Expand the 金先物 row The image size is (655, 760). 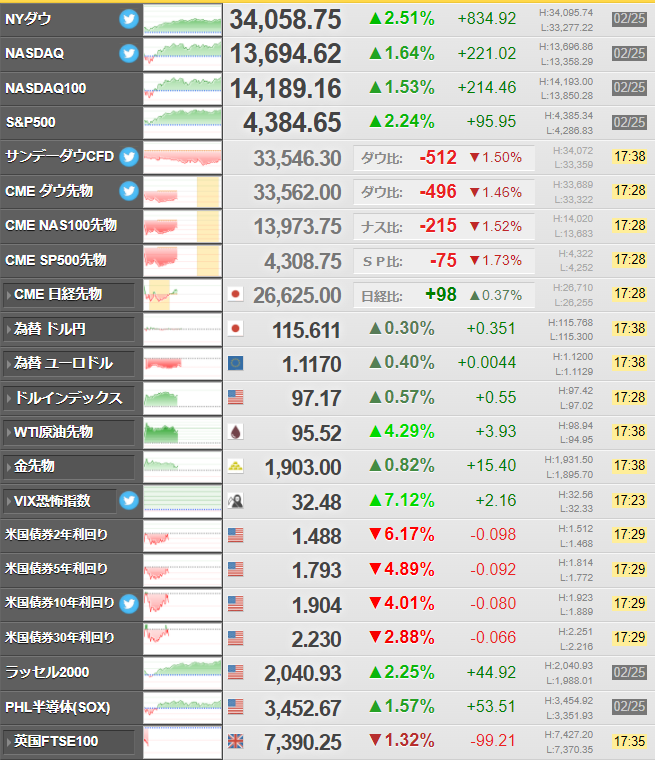point(68,467)
